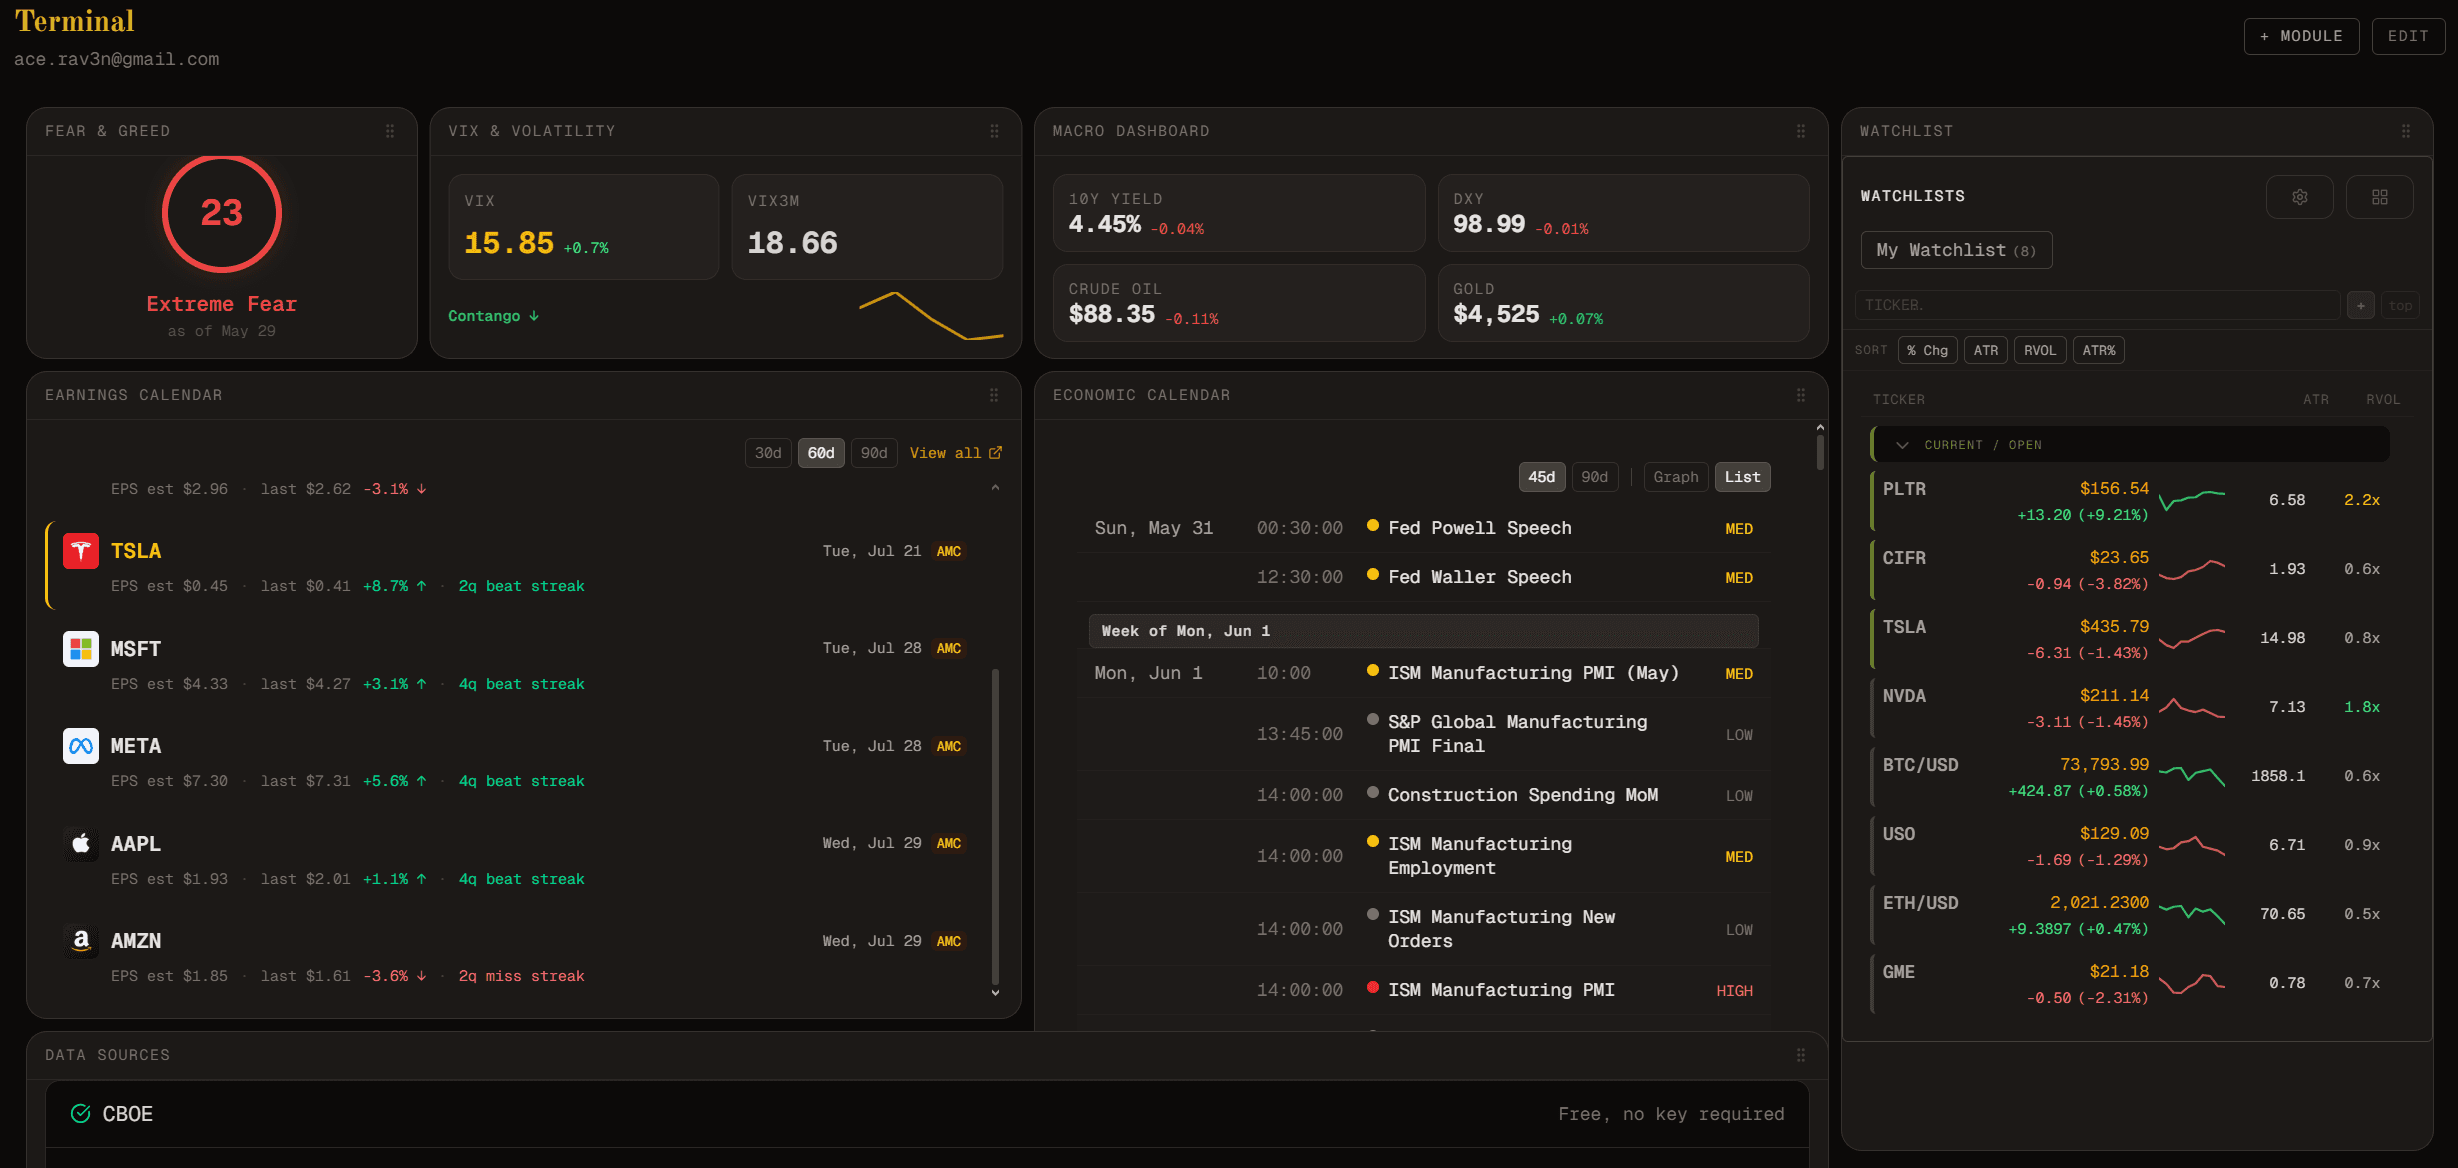Click the Economic Calendar module drag handle
The height and width of the screenshot is (1168, 2458).
[1801, 395]
